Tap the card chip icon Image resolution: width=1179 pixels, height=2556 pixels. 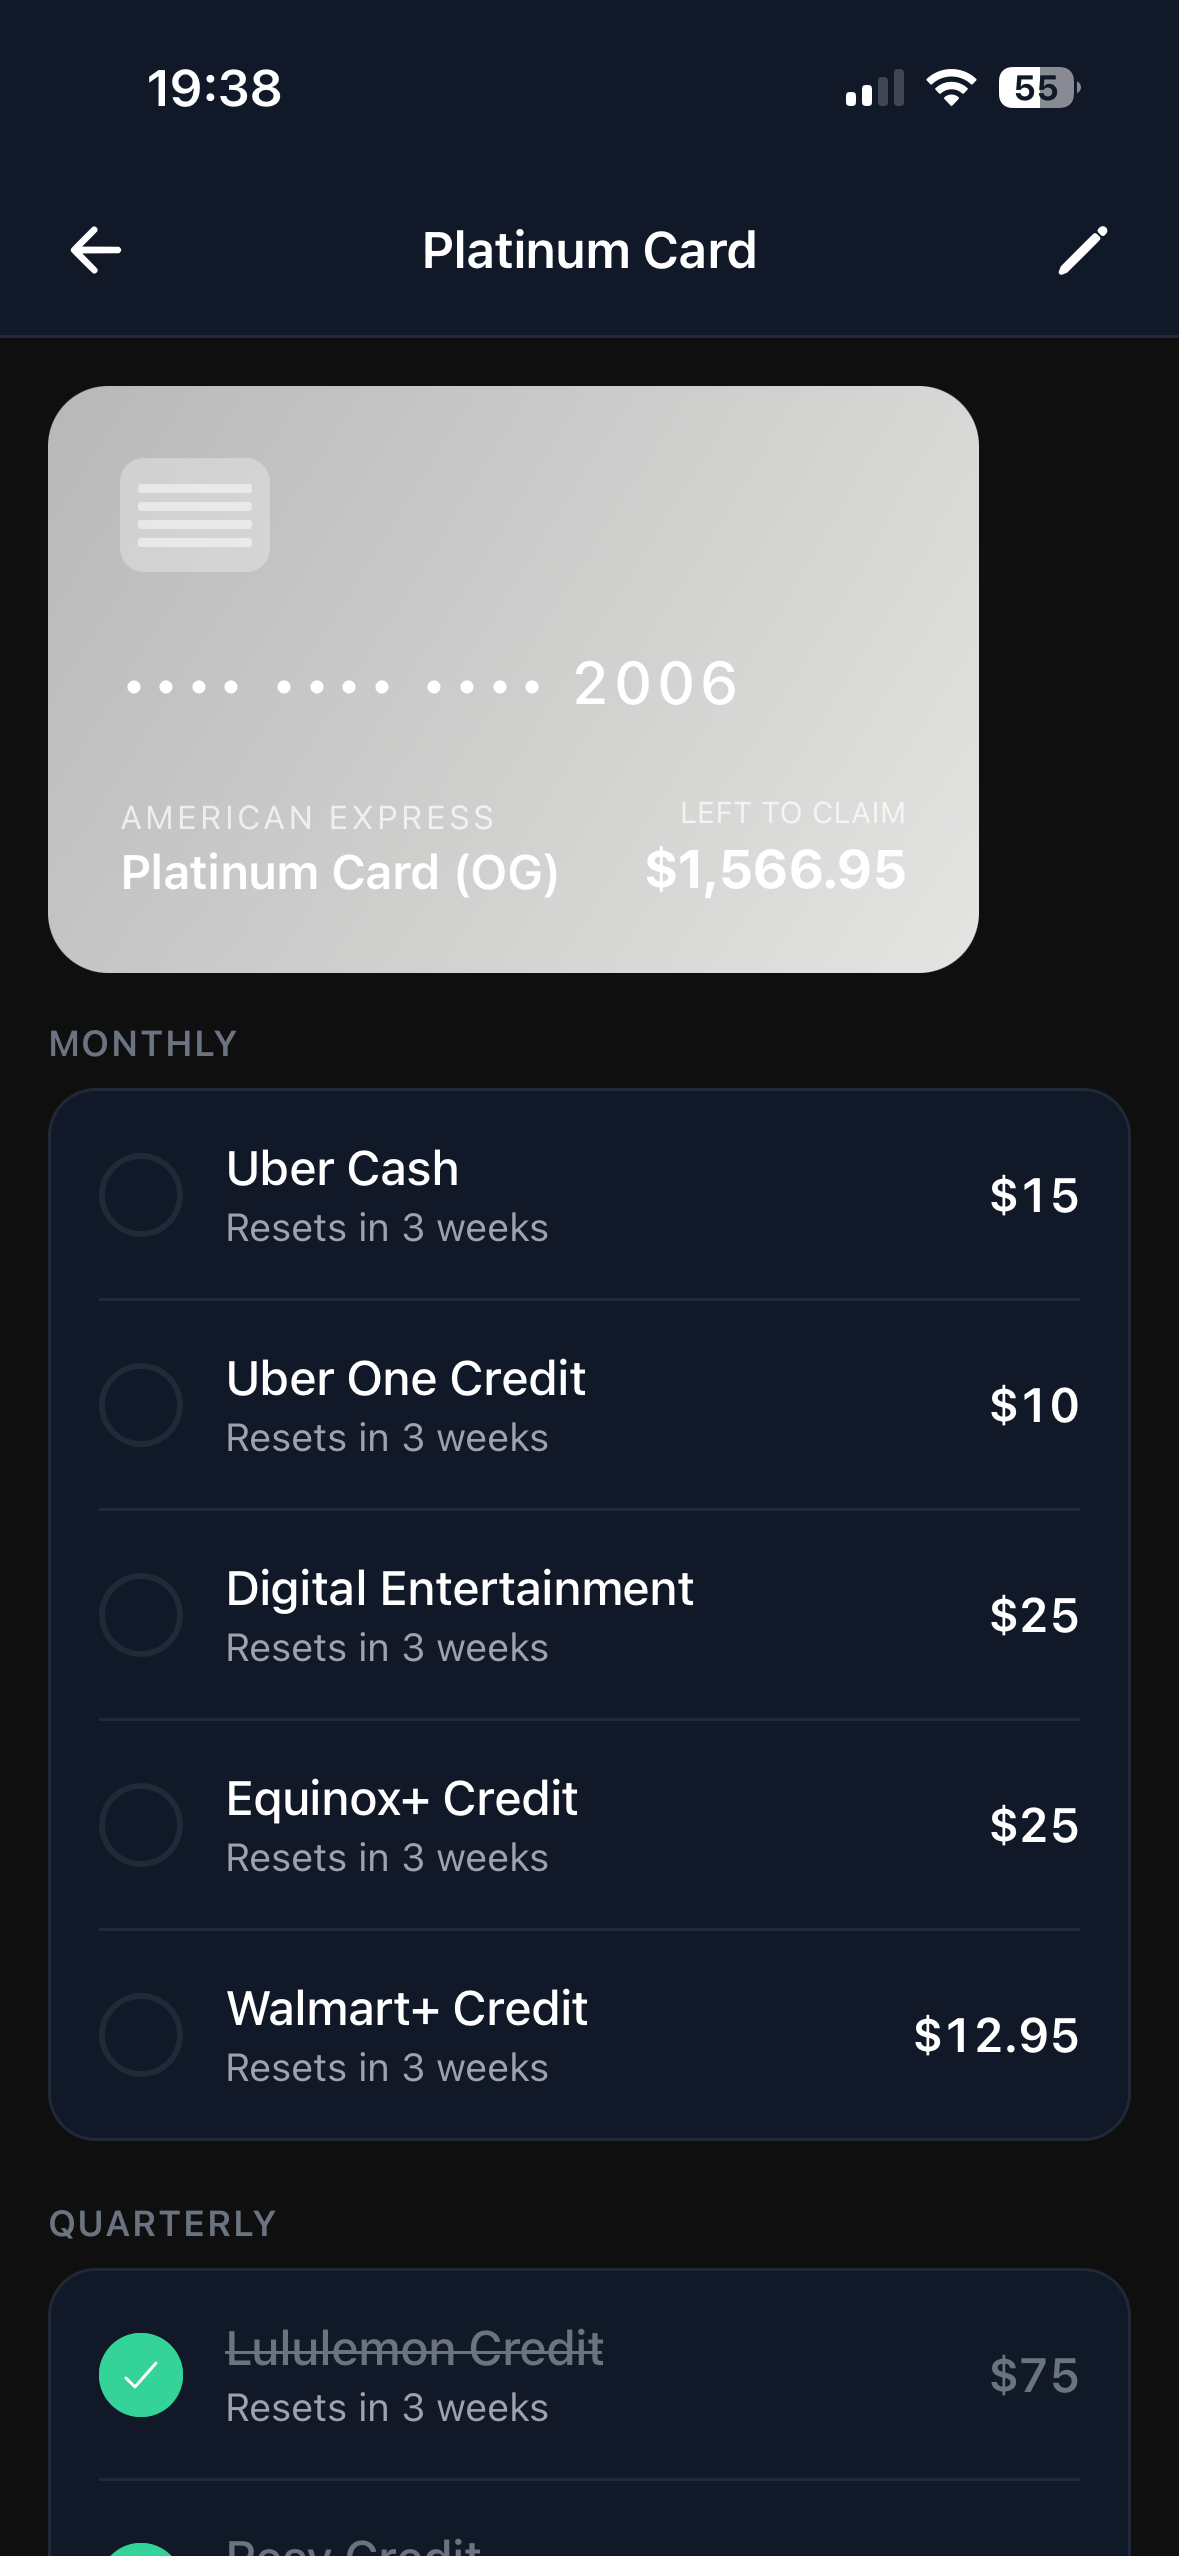tap(195, 515)
